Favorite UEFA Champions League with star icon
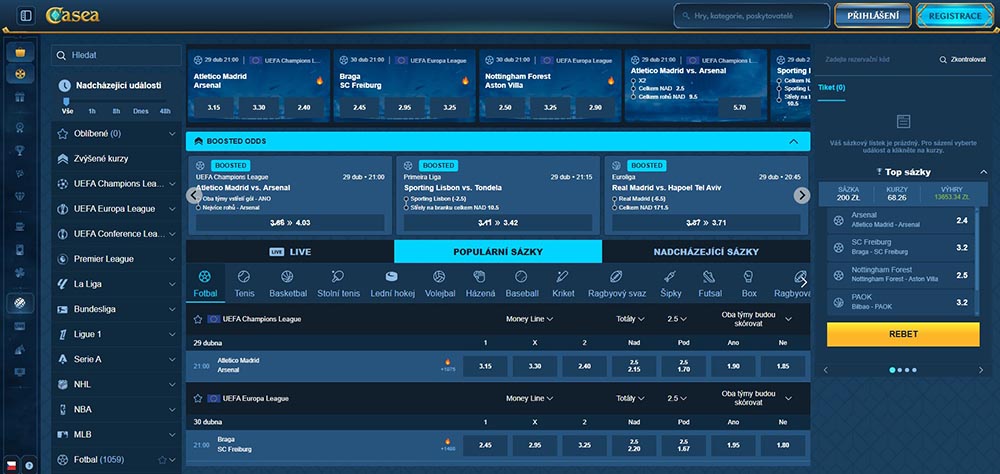The image size is (1000, 474). point(198,319)
